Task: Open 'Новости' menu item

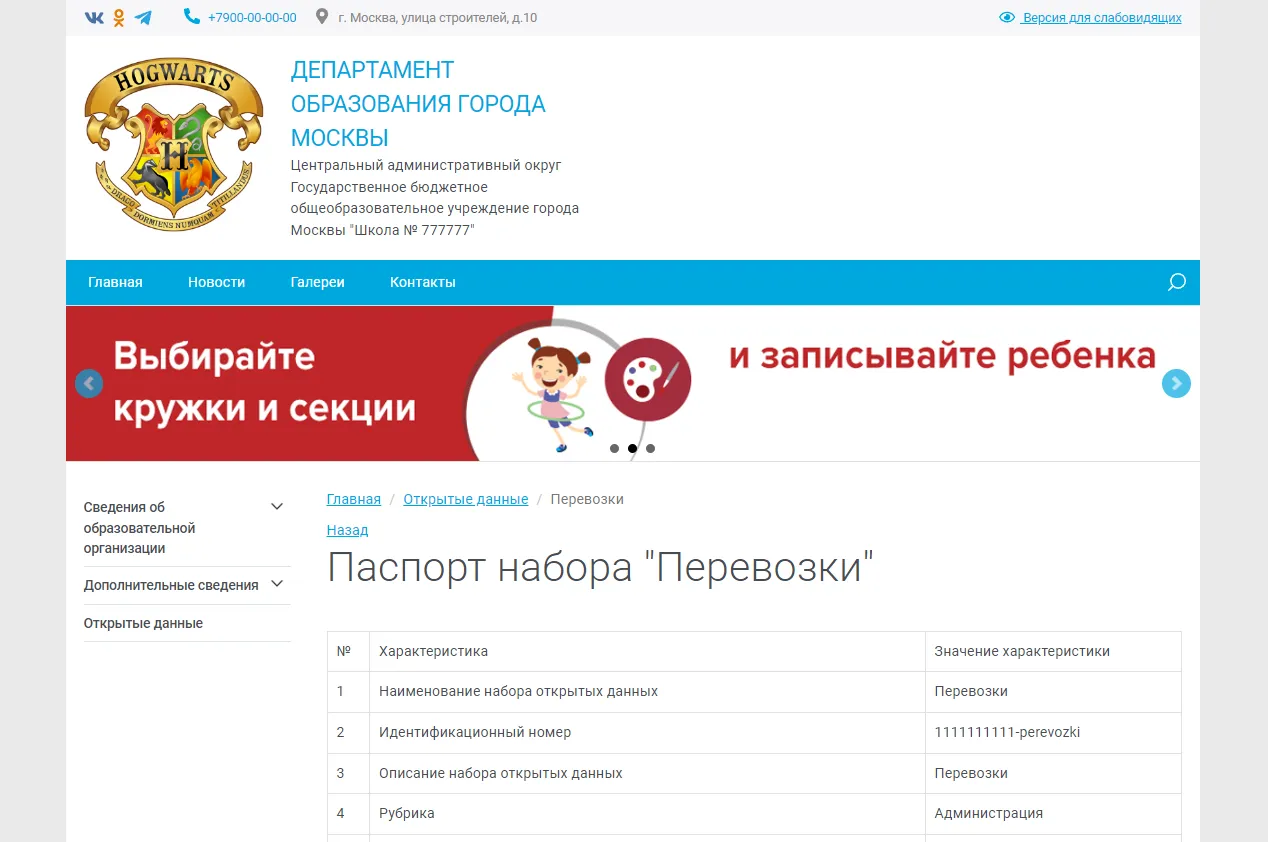Action: pos(216,282)
